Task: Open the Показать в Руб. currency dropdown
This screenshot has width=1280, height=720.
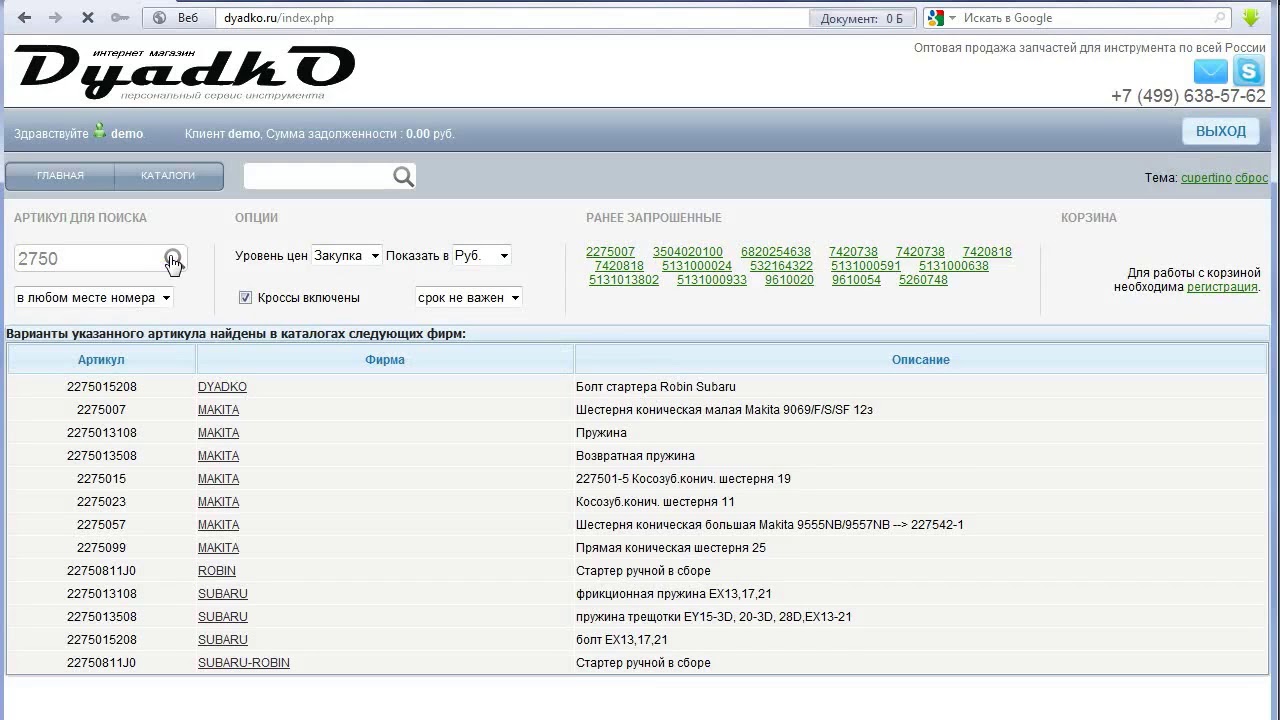Action: click(x=482, y=256)
